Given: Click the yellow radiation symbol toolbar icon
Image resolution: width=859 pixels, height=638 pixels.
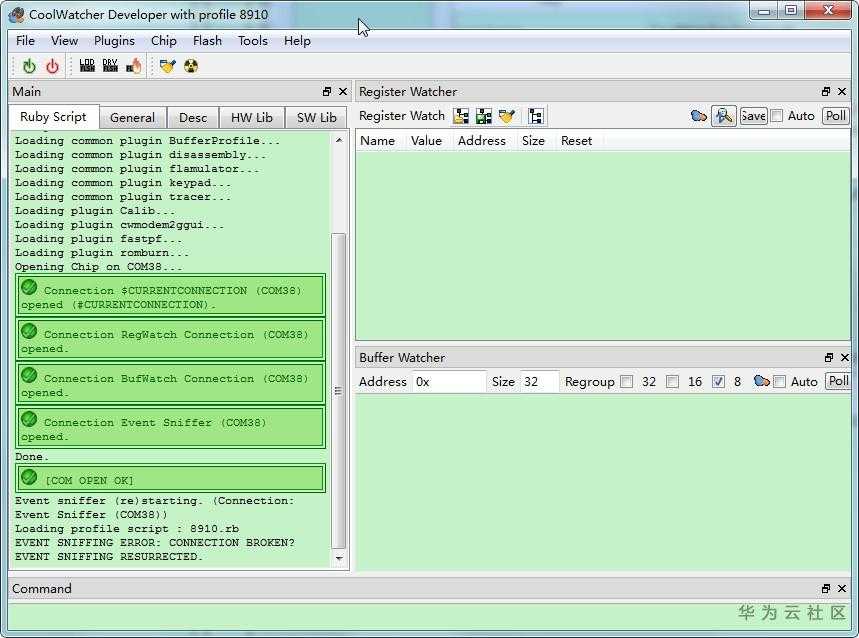Looking at the screenshot, I should (x=191, y=66).
